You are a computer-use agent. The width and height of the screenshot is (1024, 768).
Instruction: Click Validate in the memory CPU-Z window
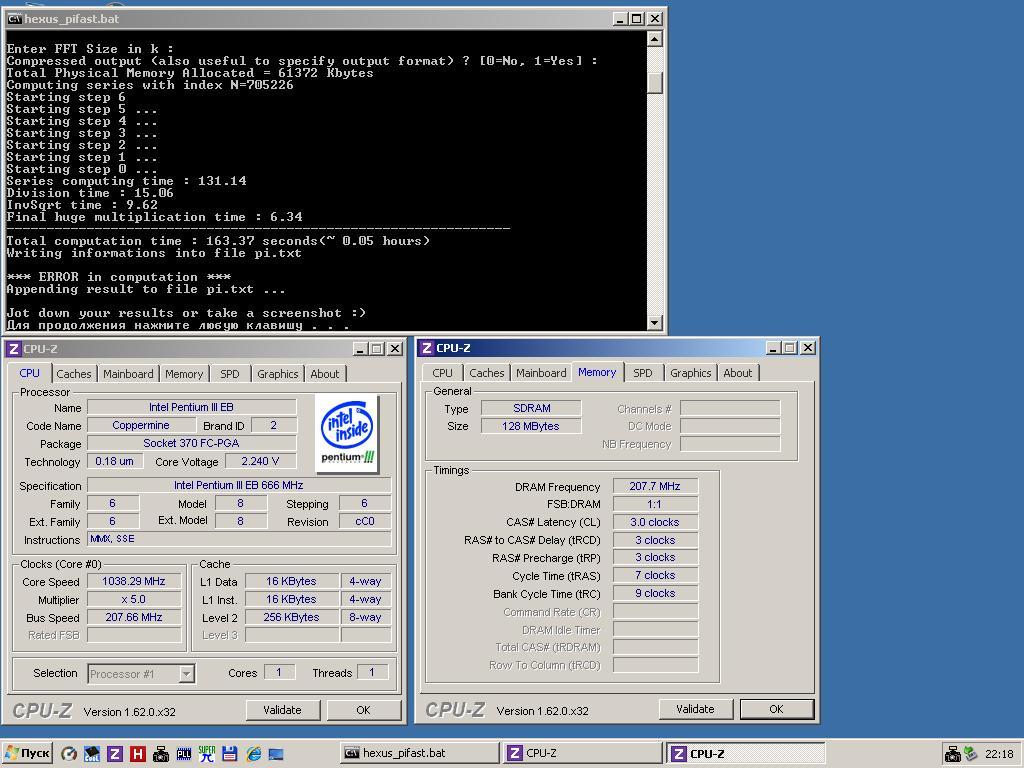coord(696,709)
